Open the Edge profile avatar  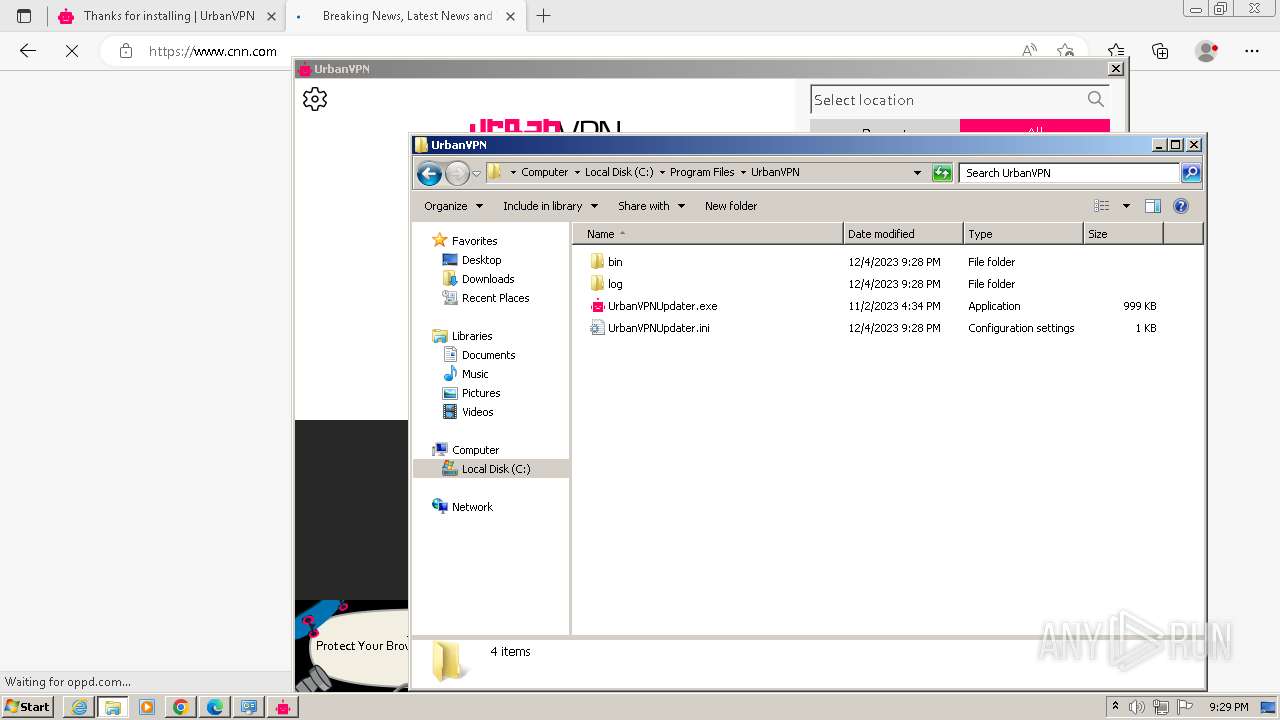click(1207, 51)
